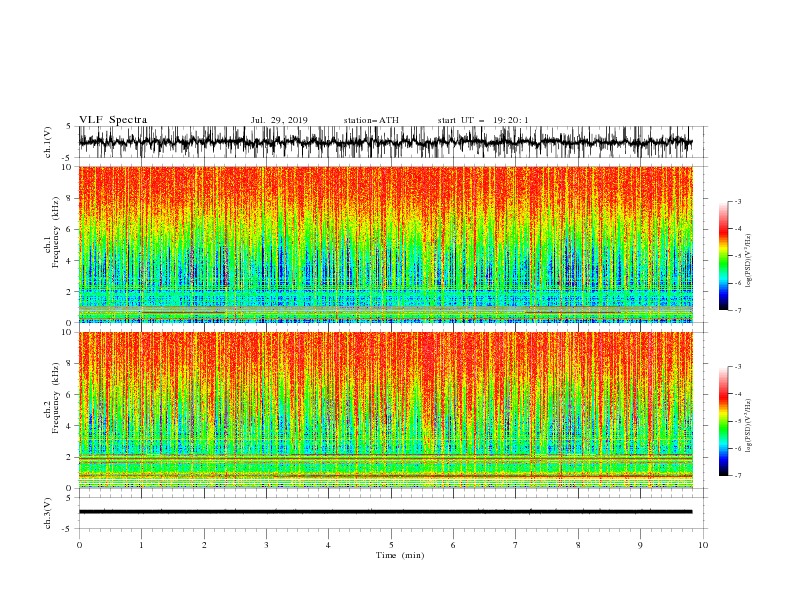This screenshot has height=612, width=792.
Task: Click the time axis tick label "3"
Action: click(x=266, y=545)
